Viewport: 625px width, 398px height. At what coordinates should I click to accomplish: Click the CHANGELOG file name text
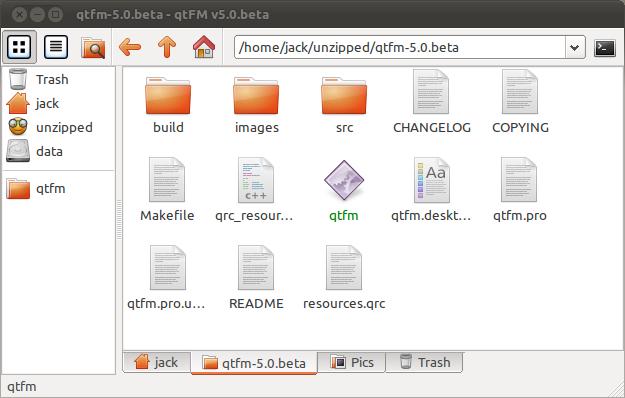(x=432, y=127)
